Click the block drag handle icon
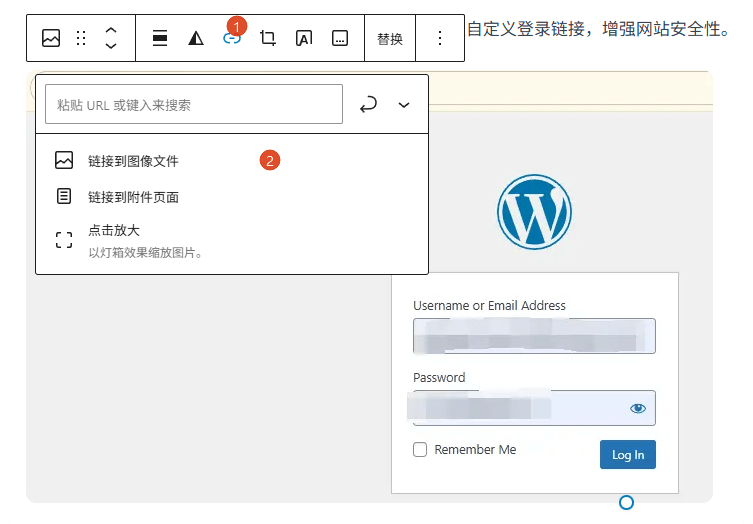 click(81, 39)
